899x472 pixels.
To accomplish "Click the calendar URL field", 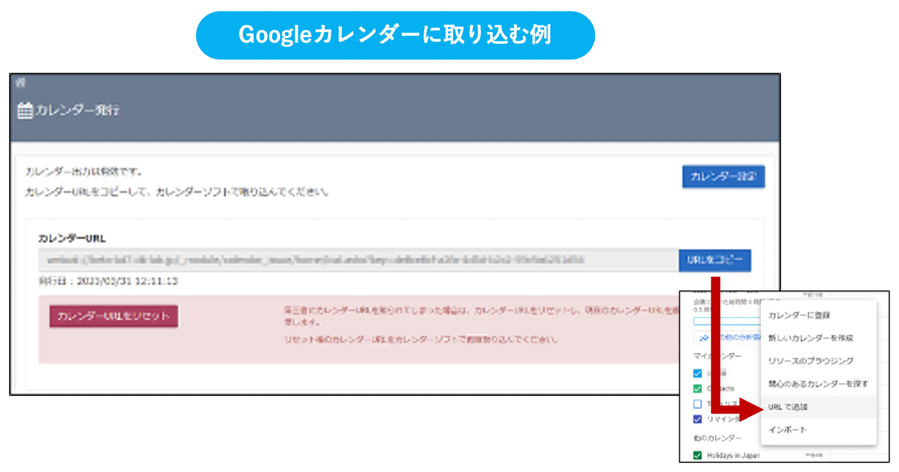I will click(358, 260).
